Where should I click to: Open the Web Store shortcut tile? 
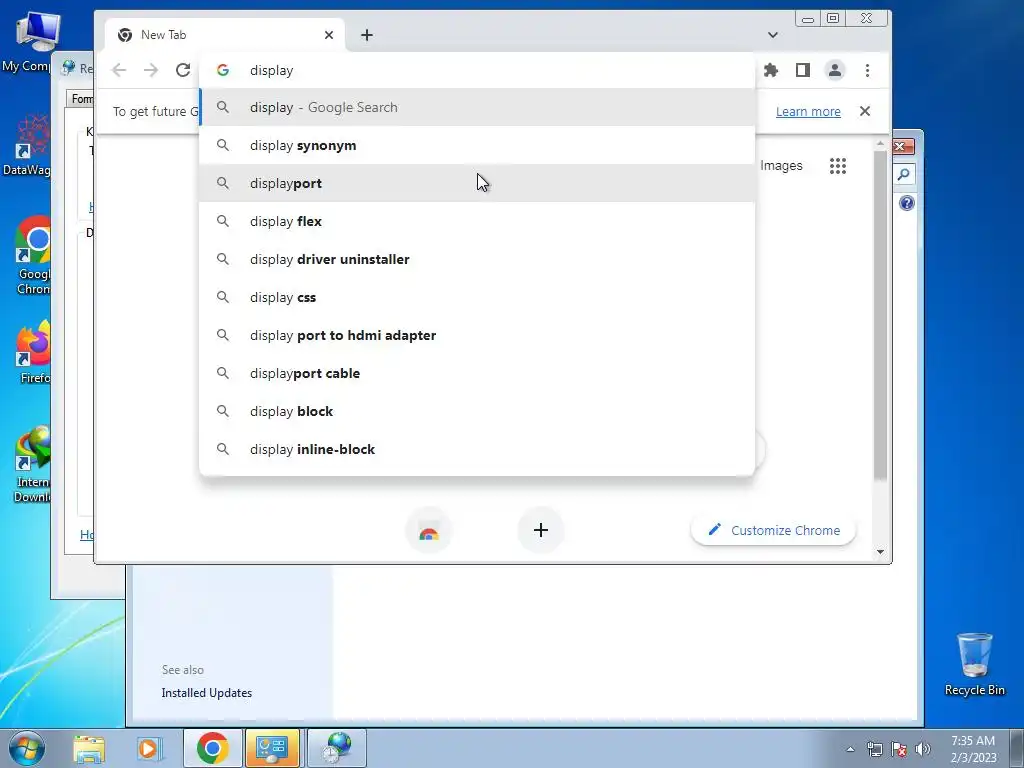pos(428,530)
